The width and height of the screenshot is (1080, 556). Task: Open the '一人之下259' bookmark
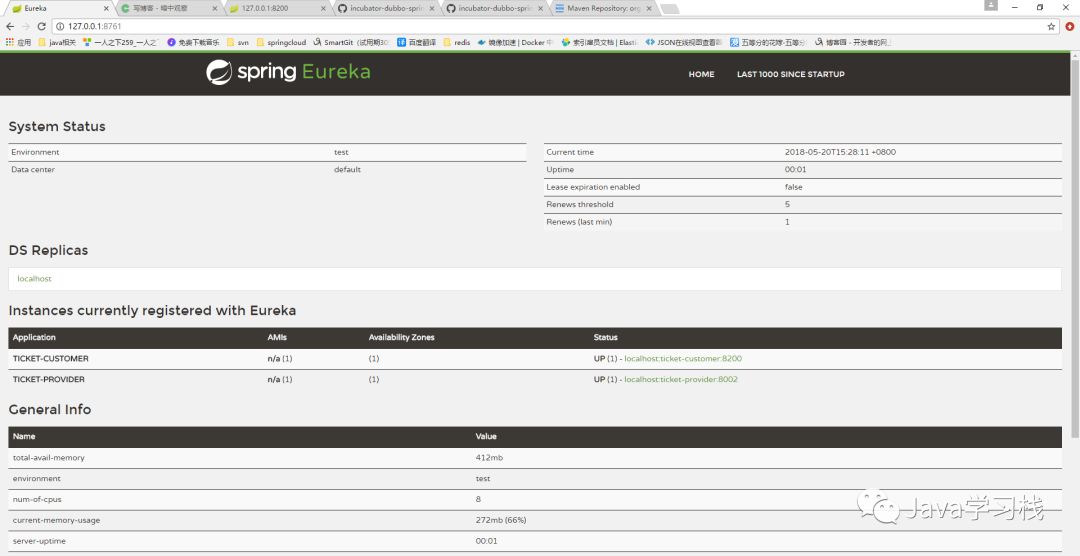coord(121,42)
